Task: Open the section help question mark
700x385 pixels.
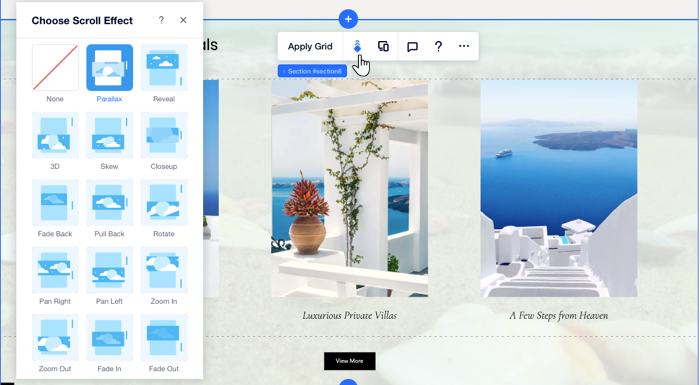Action: (438, 46)
